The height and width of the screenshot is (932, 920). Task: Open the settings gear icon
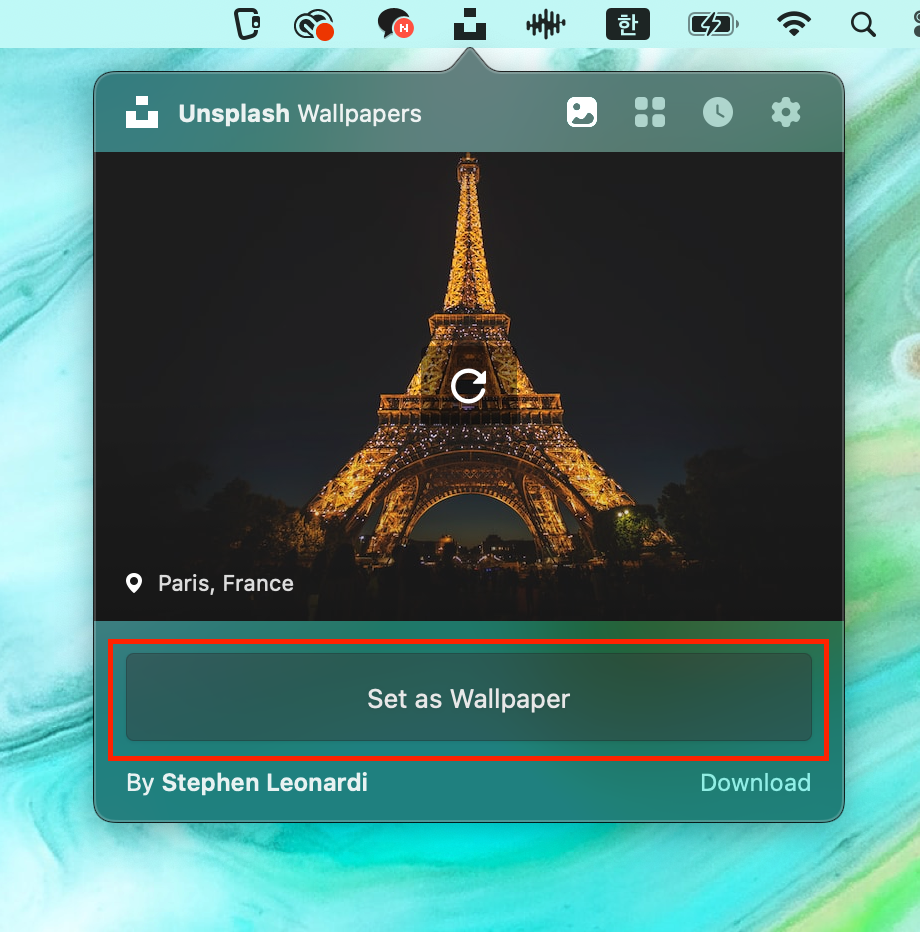coord(786,112)
